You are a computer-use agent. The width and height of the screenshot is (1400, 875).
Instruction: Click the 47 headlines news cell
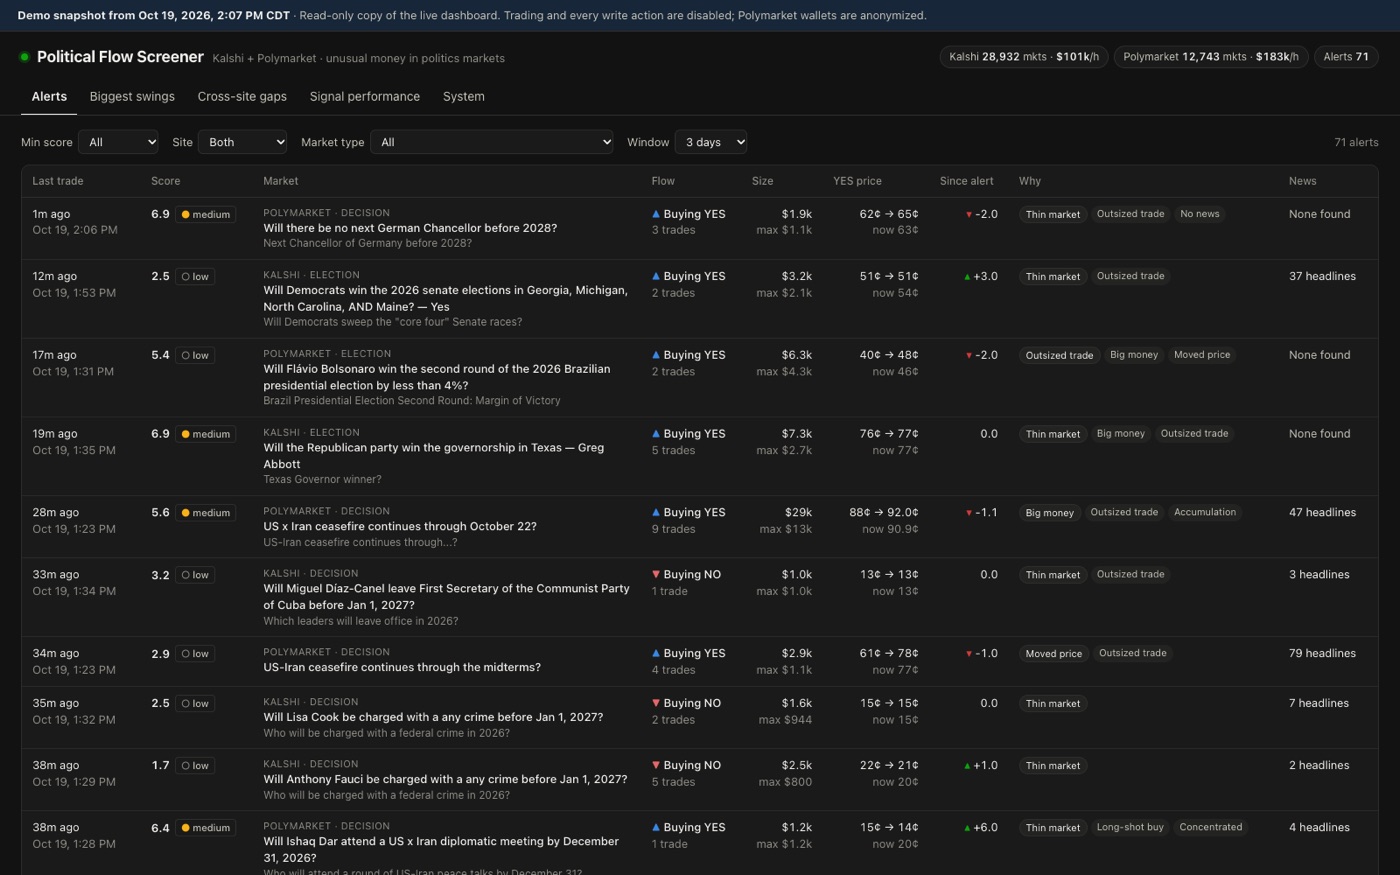1322,513
